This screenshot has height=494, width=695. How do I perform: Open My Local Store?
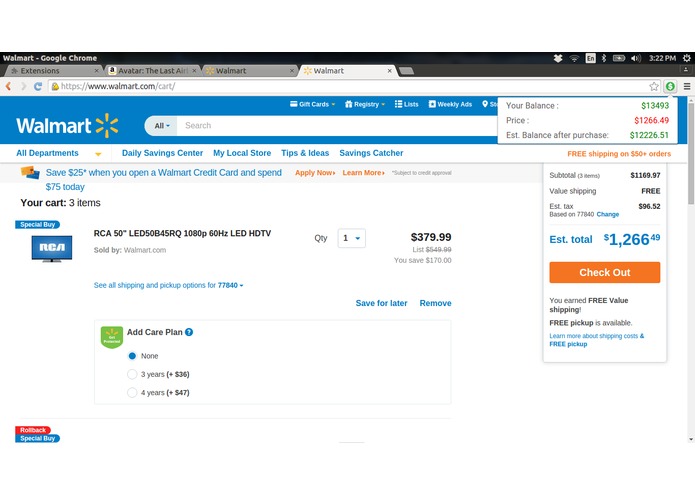tap(242, 153)
